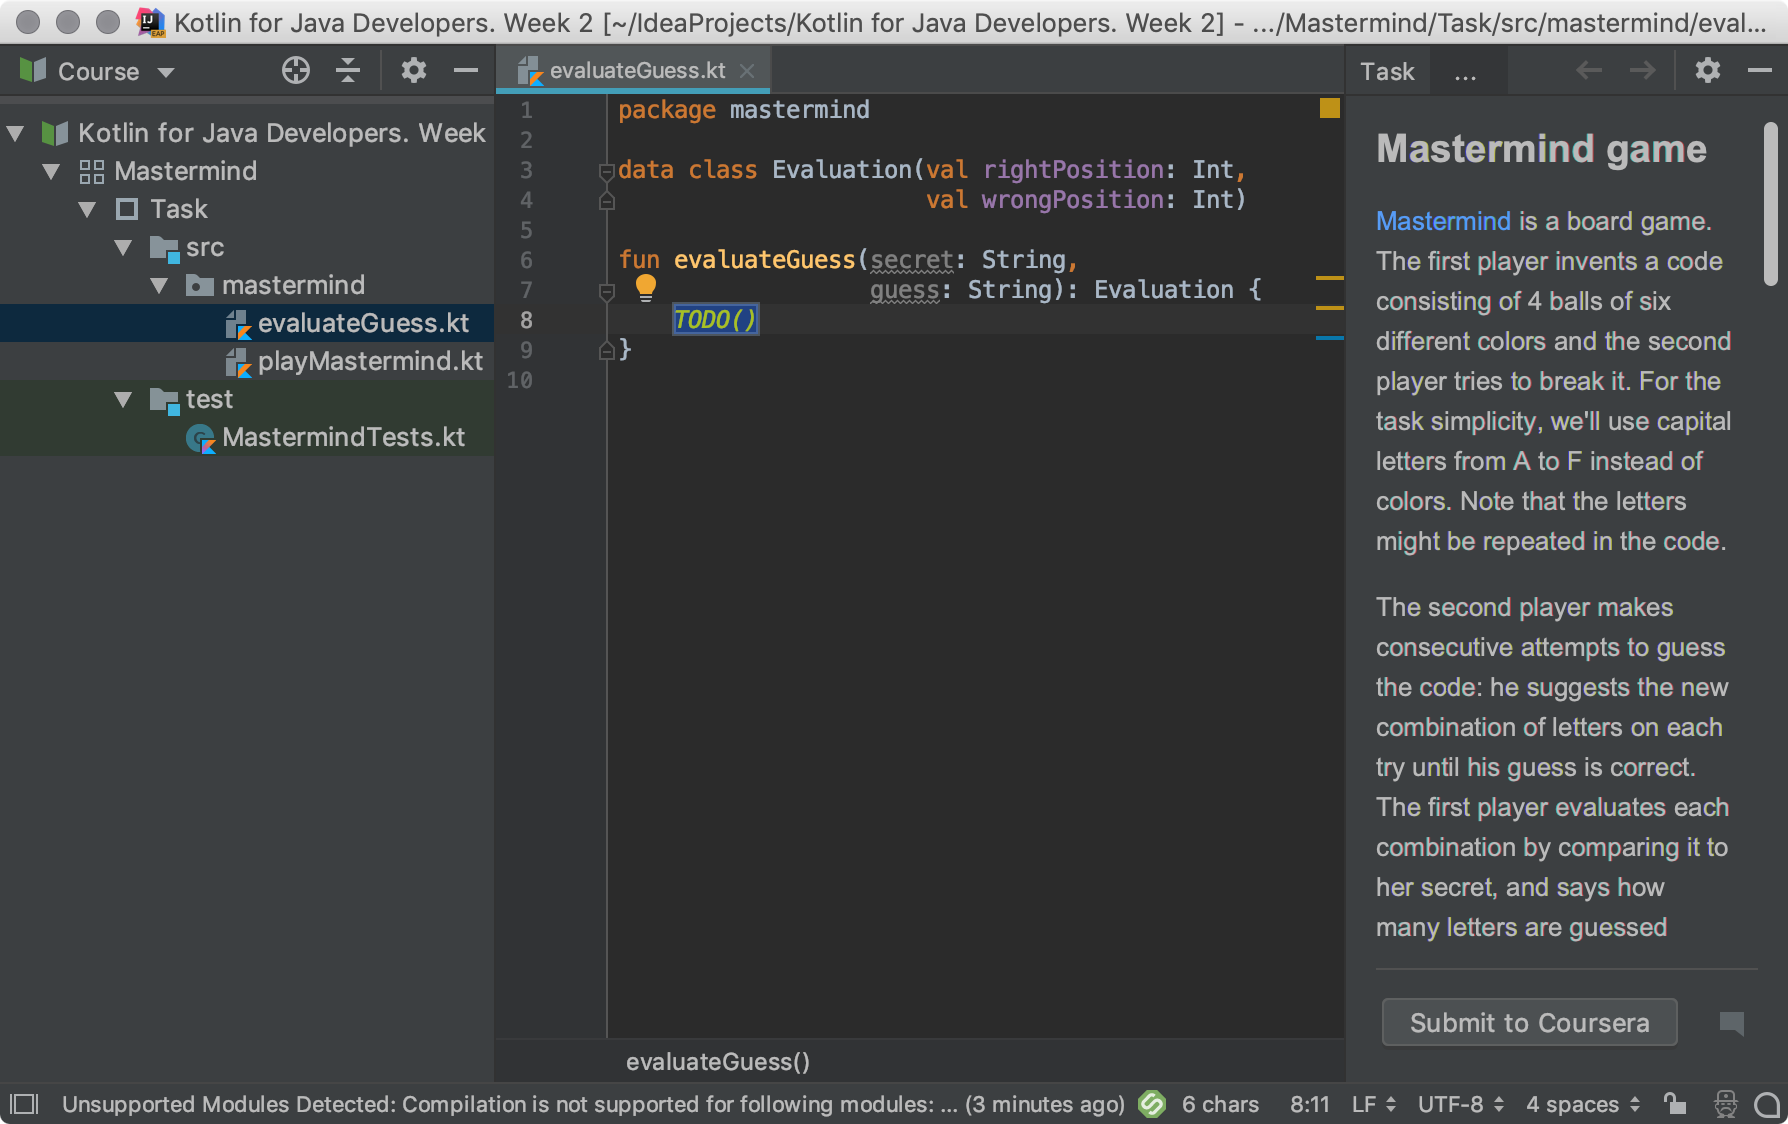Click the test folder row
Screen dimensions: 1788x1124
247,399
